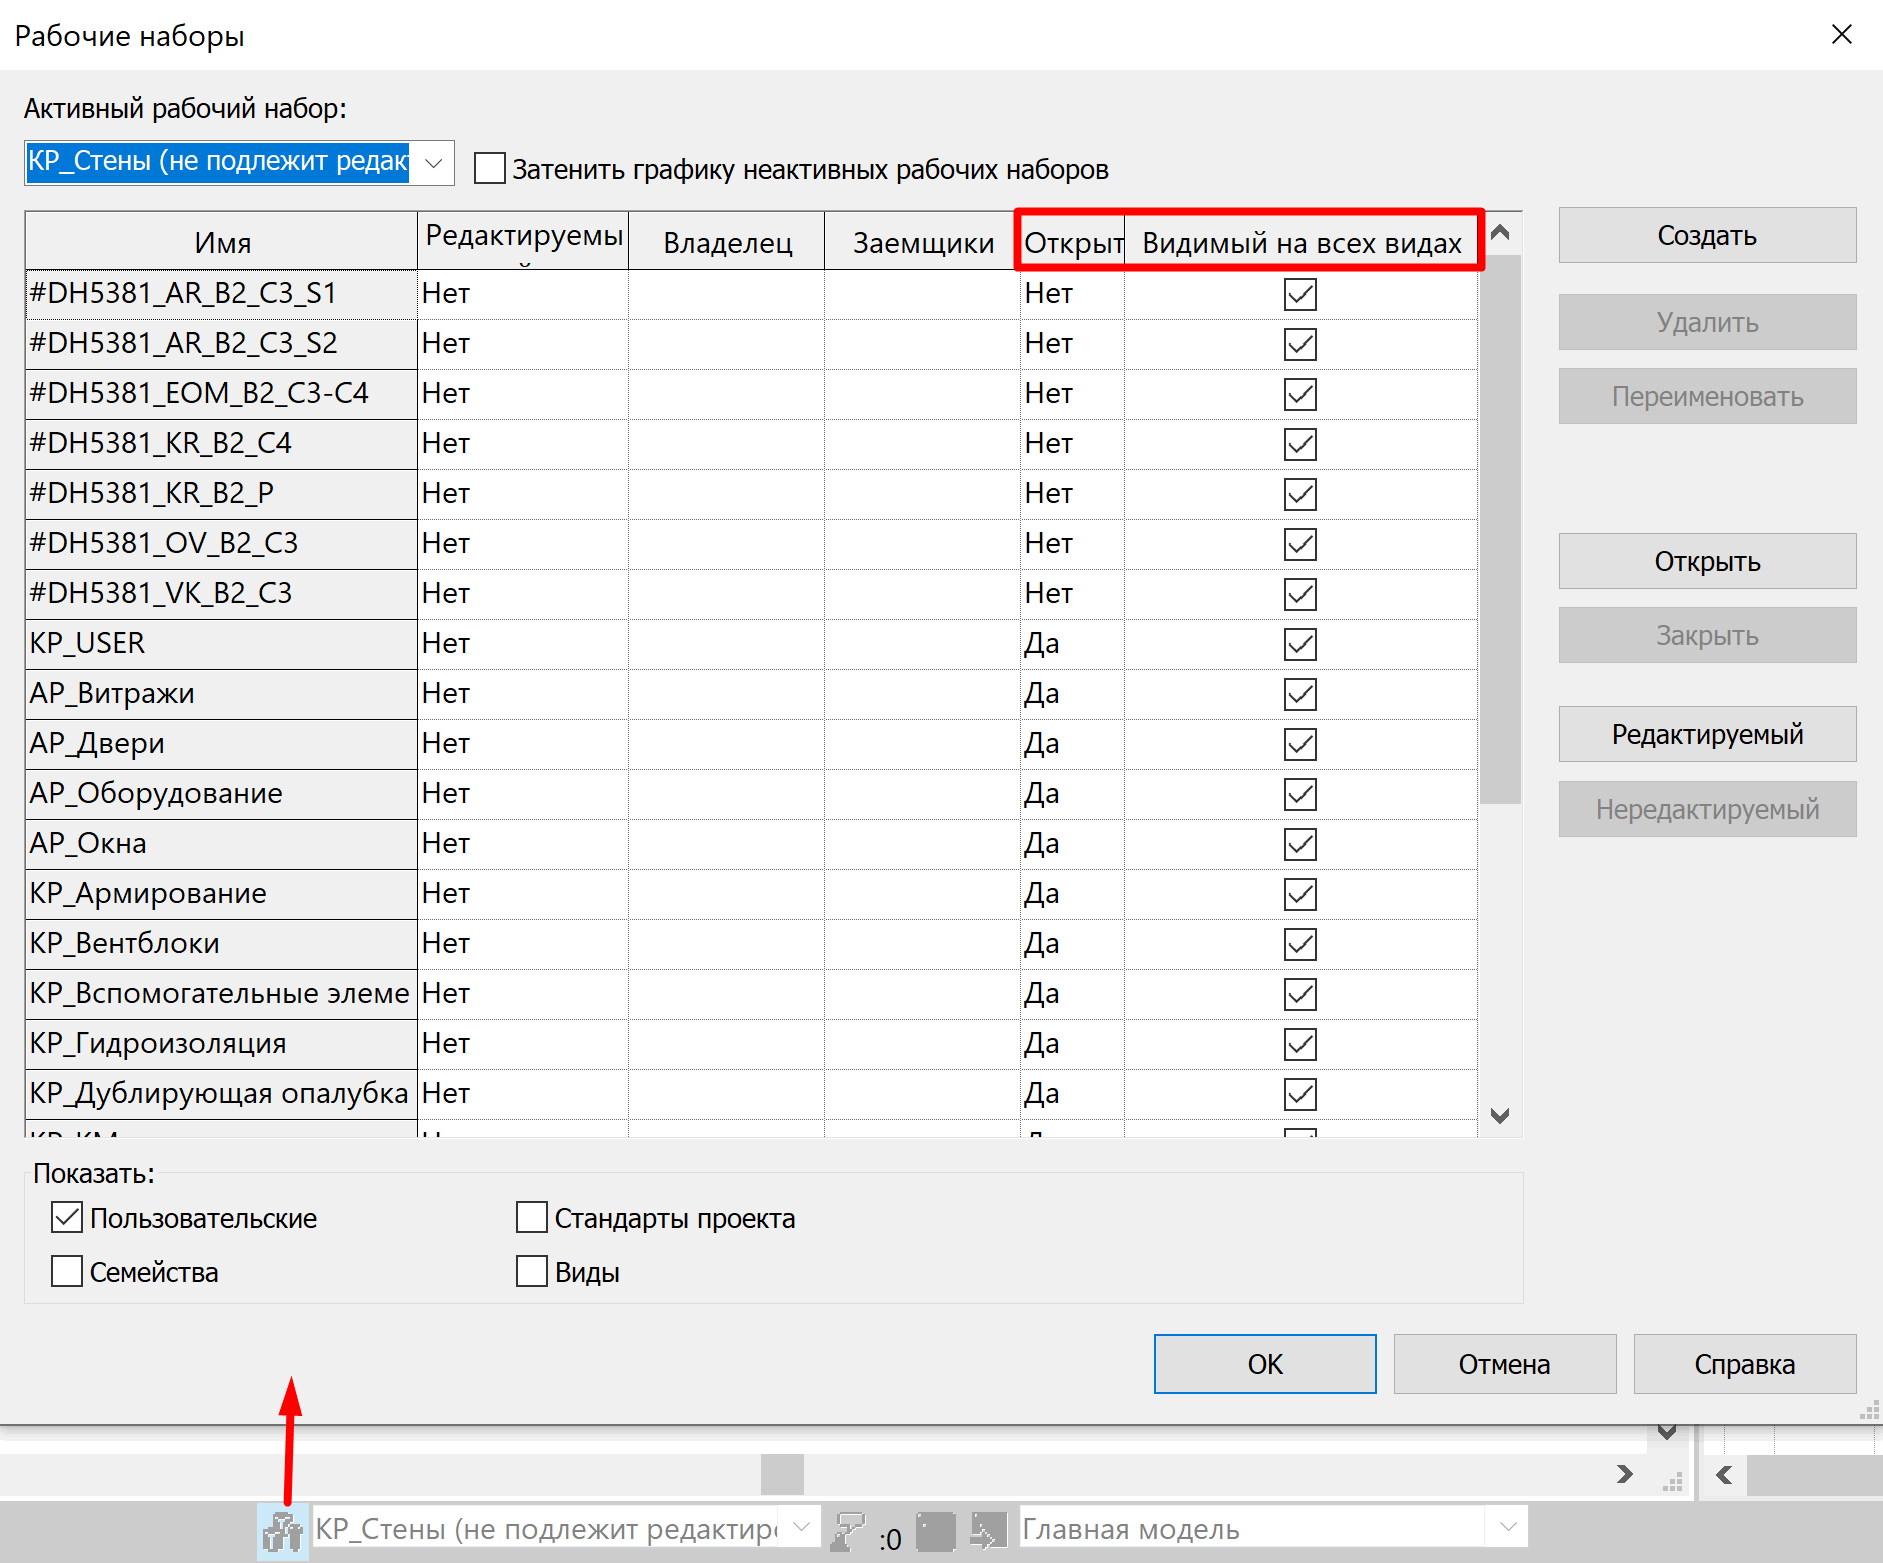The width and height of the screenshot is (1883, 1563).
Task: Click the Worksets icon in the status bar
Action: coord(283,1530)
